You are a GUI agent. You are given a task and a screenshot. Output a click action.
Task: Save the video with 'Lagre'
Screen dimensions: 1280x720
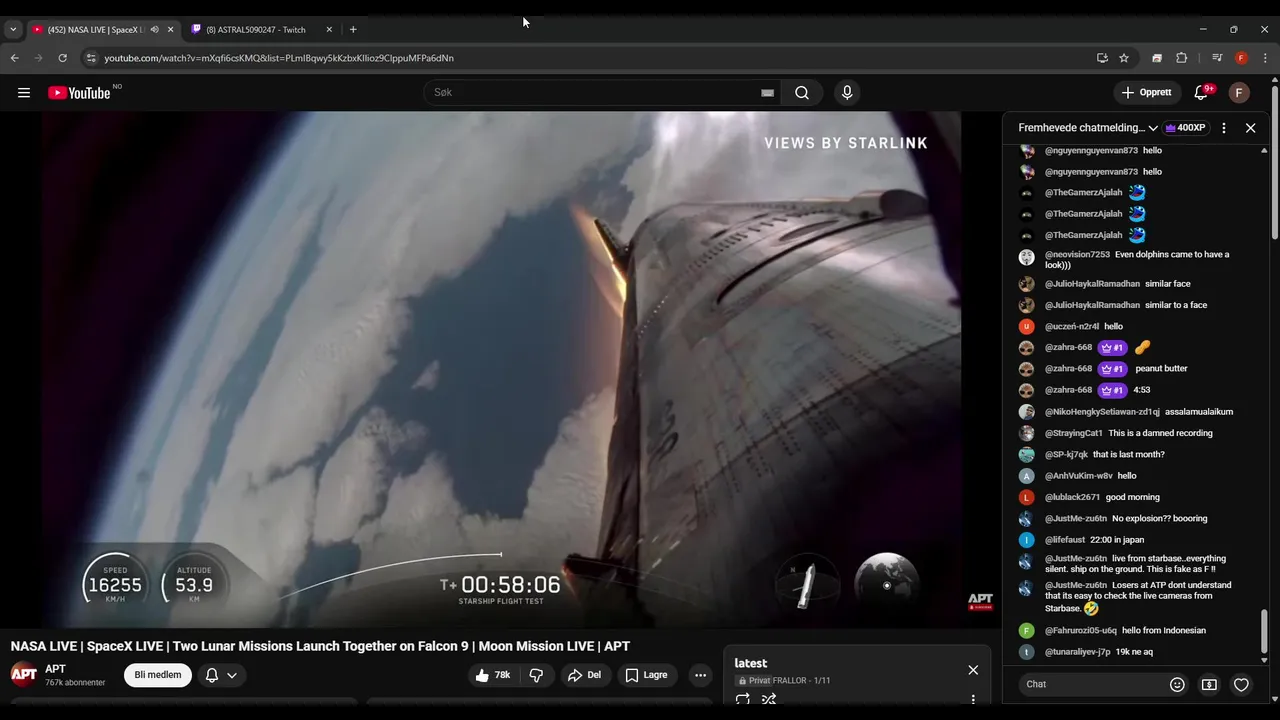(646, 675)
